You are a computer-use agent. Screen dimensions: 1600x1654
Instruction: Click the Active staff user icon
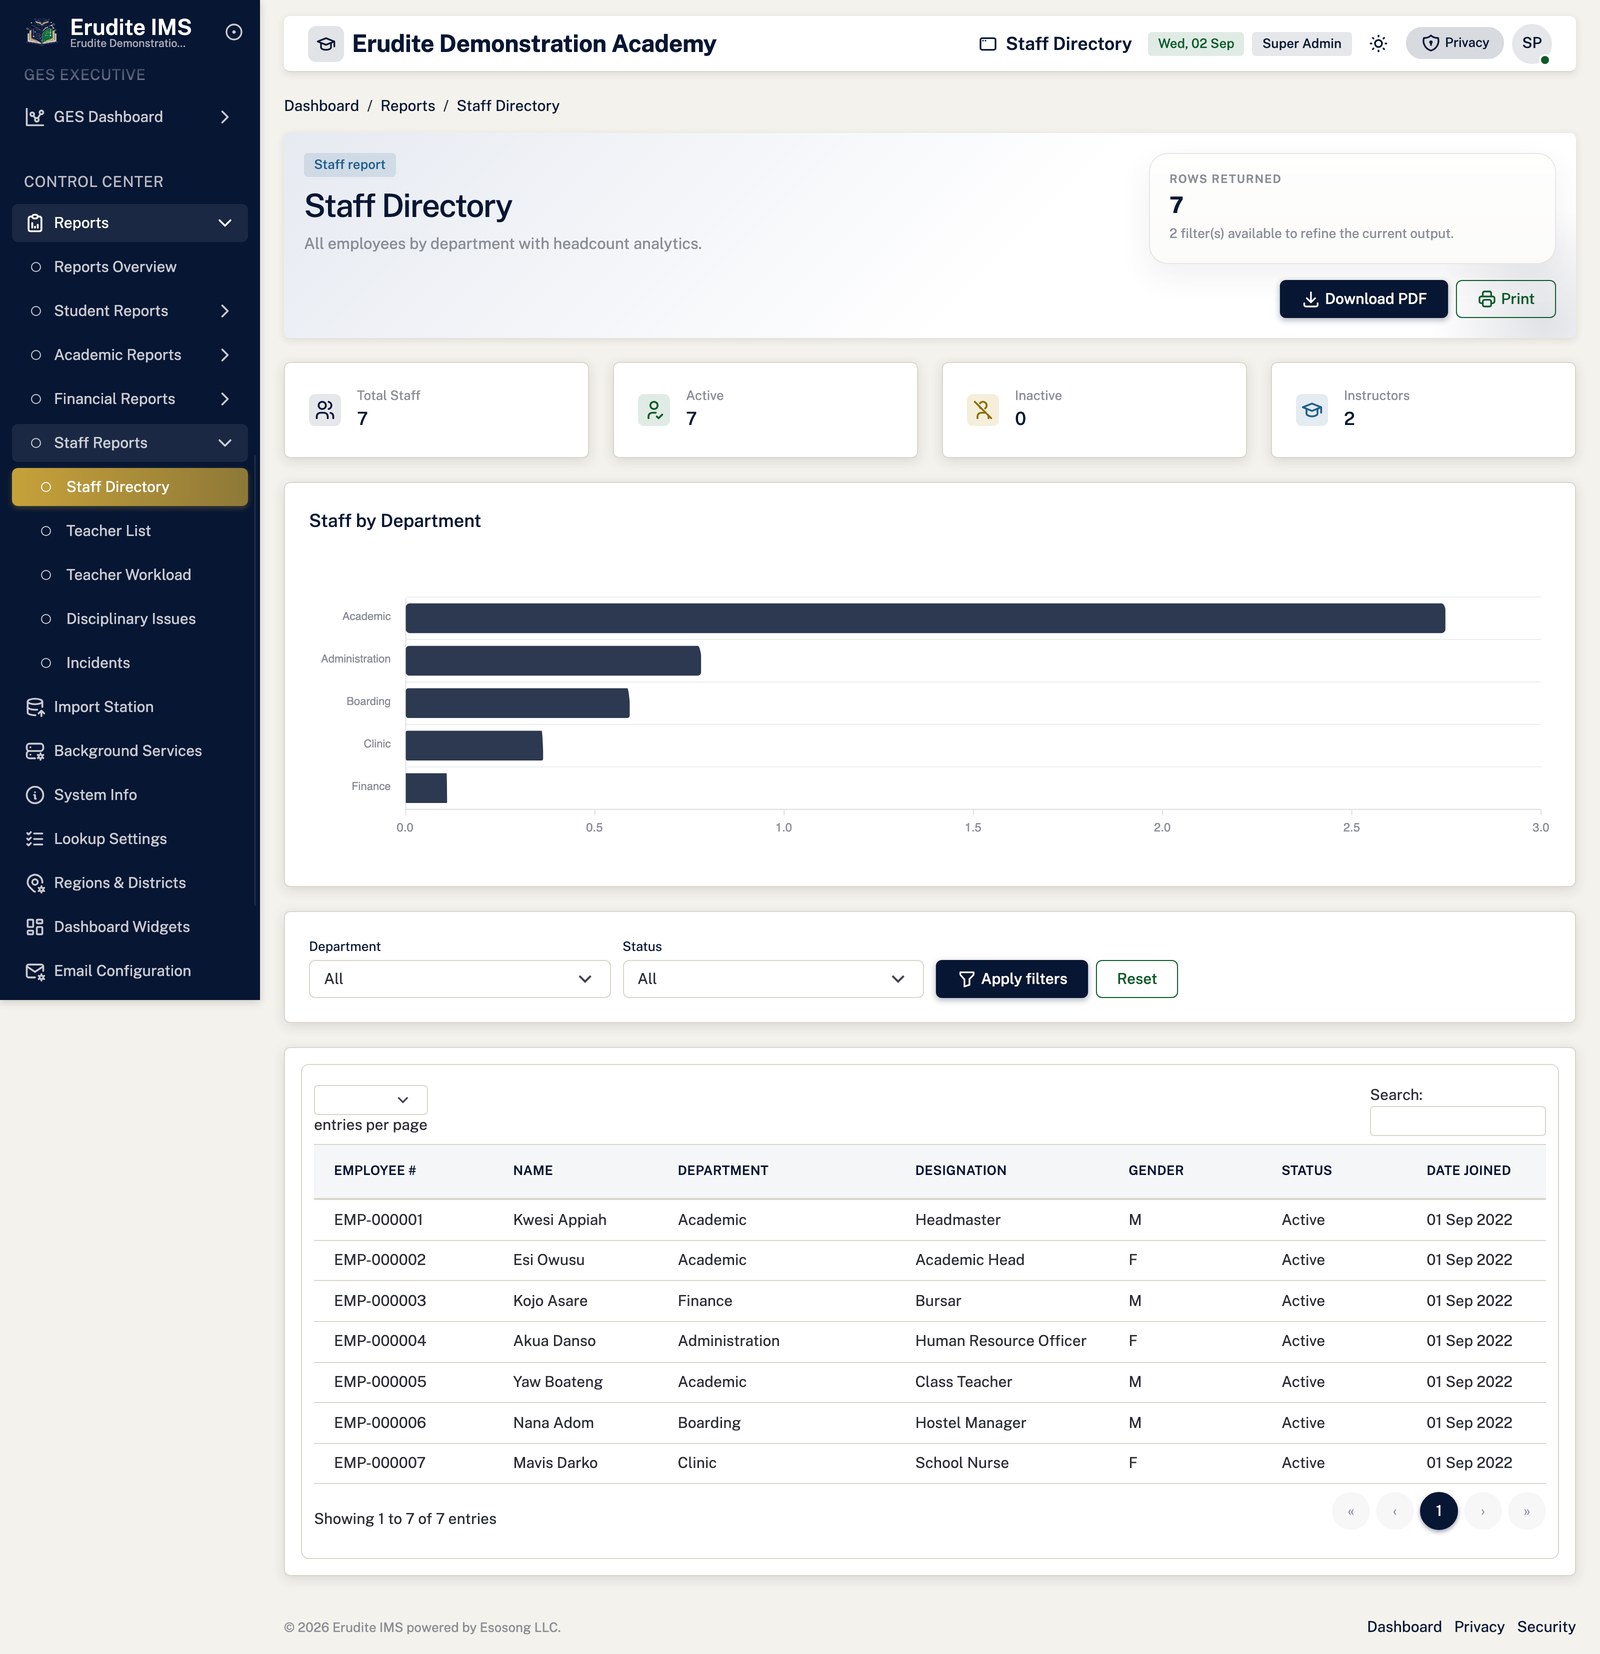(x=654, y=410)
